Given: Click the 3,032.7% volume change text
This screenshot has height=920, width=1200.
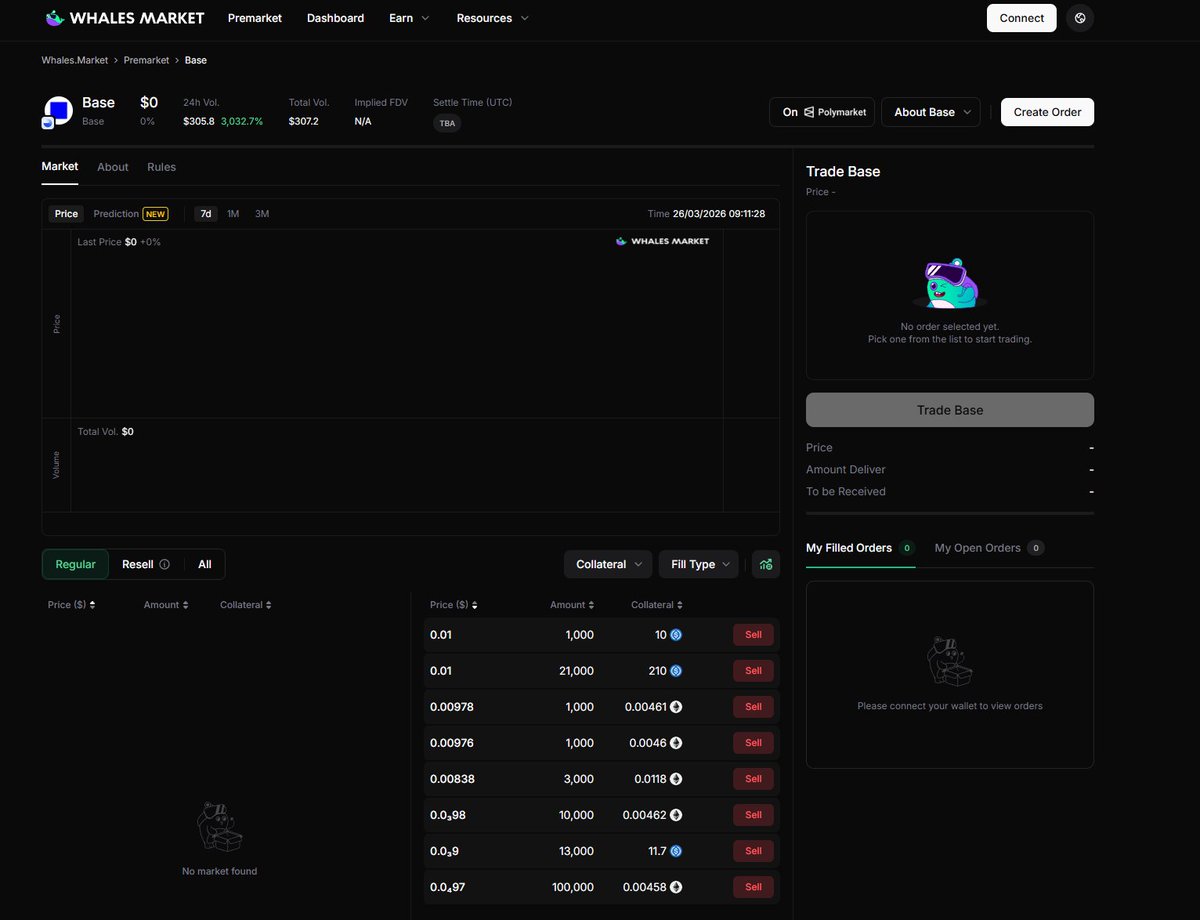Looking at the screenshot, I should pos(242,121).
